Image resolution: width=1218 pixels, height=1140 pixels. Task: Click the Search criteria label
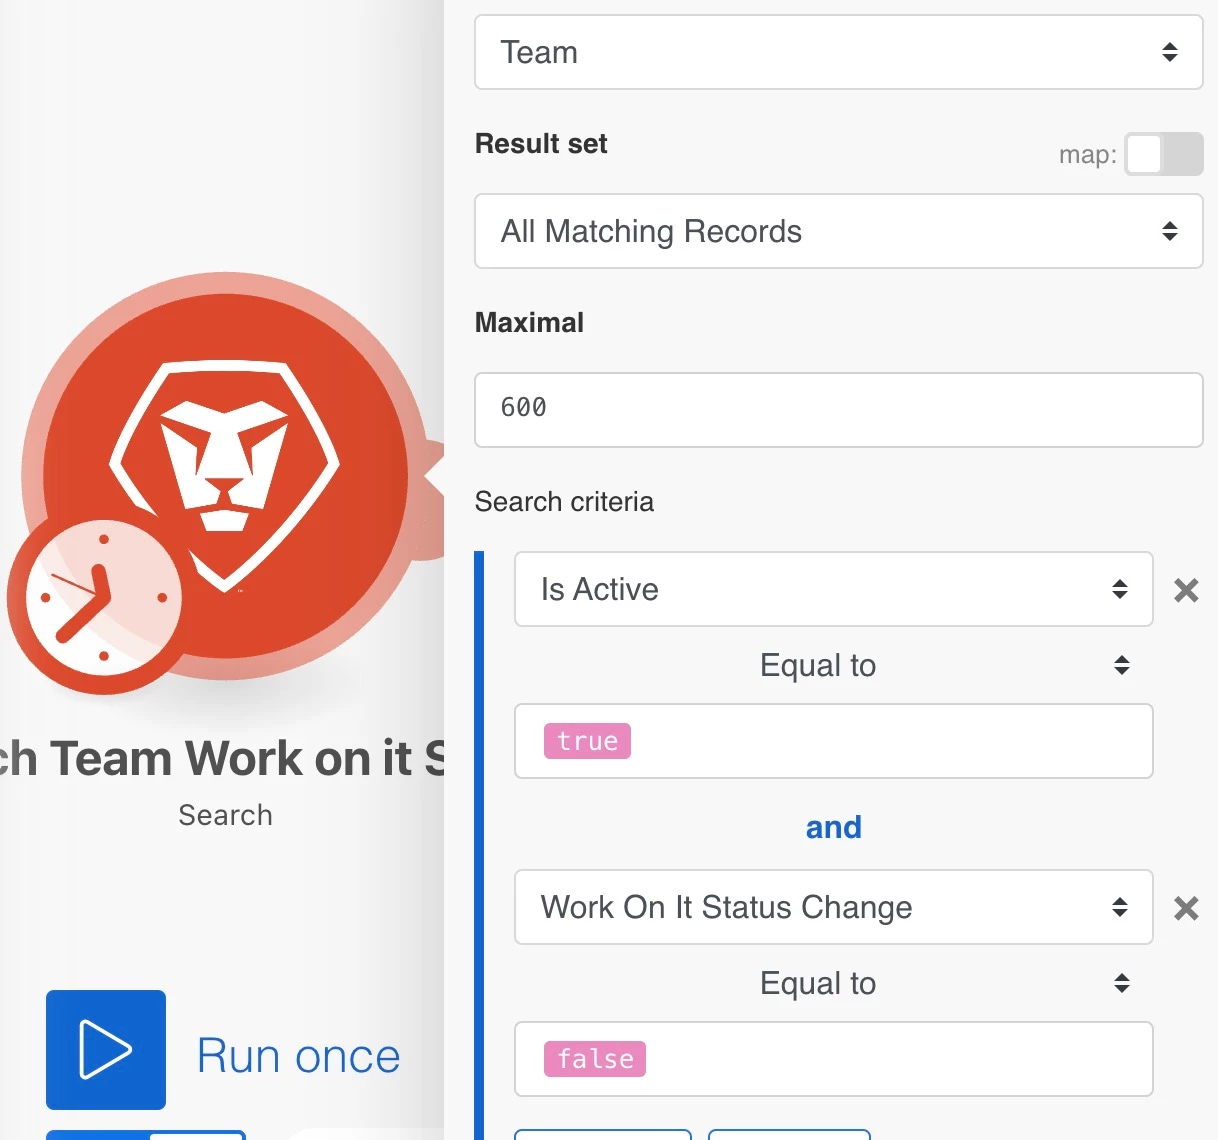[x=564, y=501]
